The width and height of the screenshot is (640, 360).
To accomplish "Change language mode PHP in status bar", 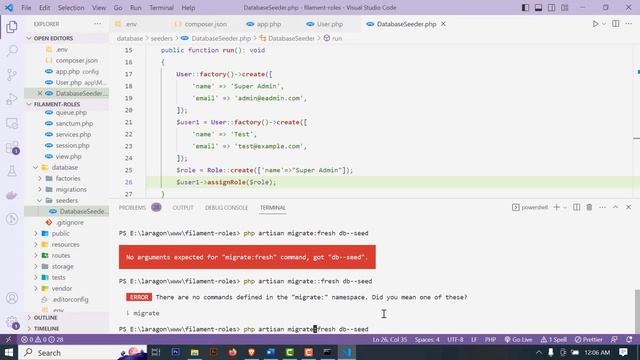I will coord(490,340).
